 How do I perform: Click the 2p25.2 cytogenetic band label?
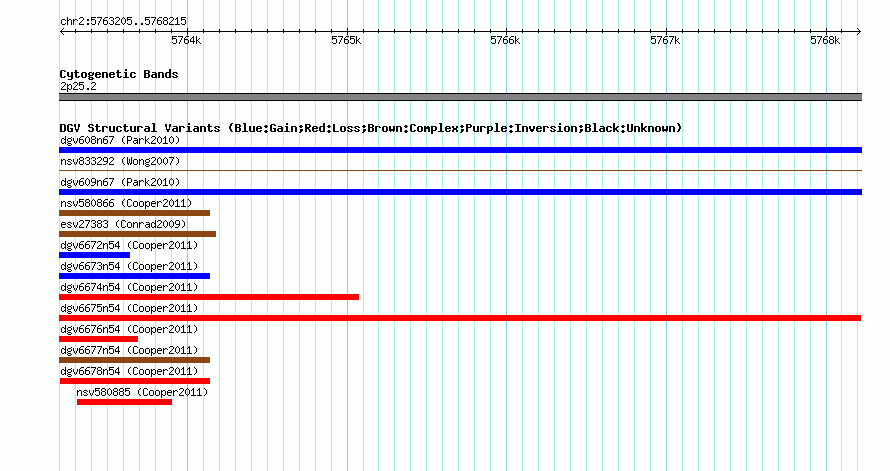78,86
